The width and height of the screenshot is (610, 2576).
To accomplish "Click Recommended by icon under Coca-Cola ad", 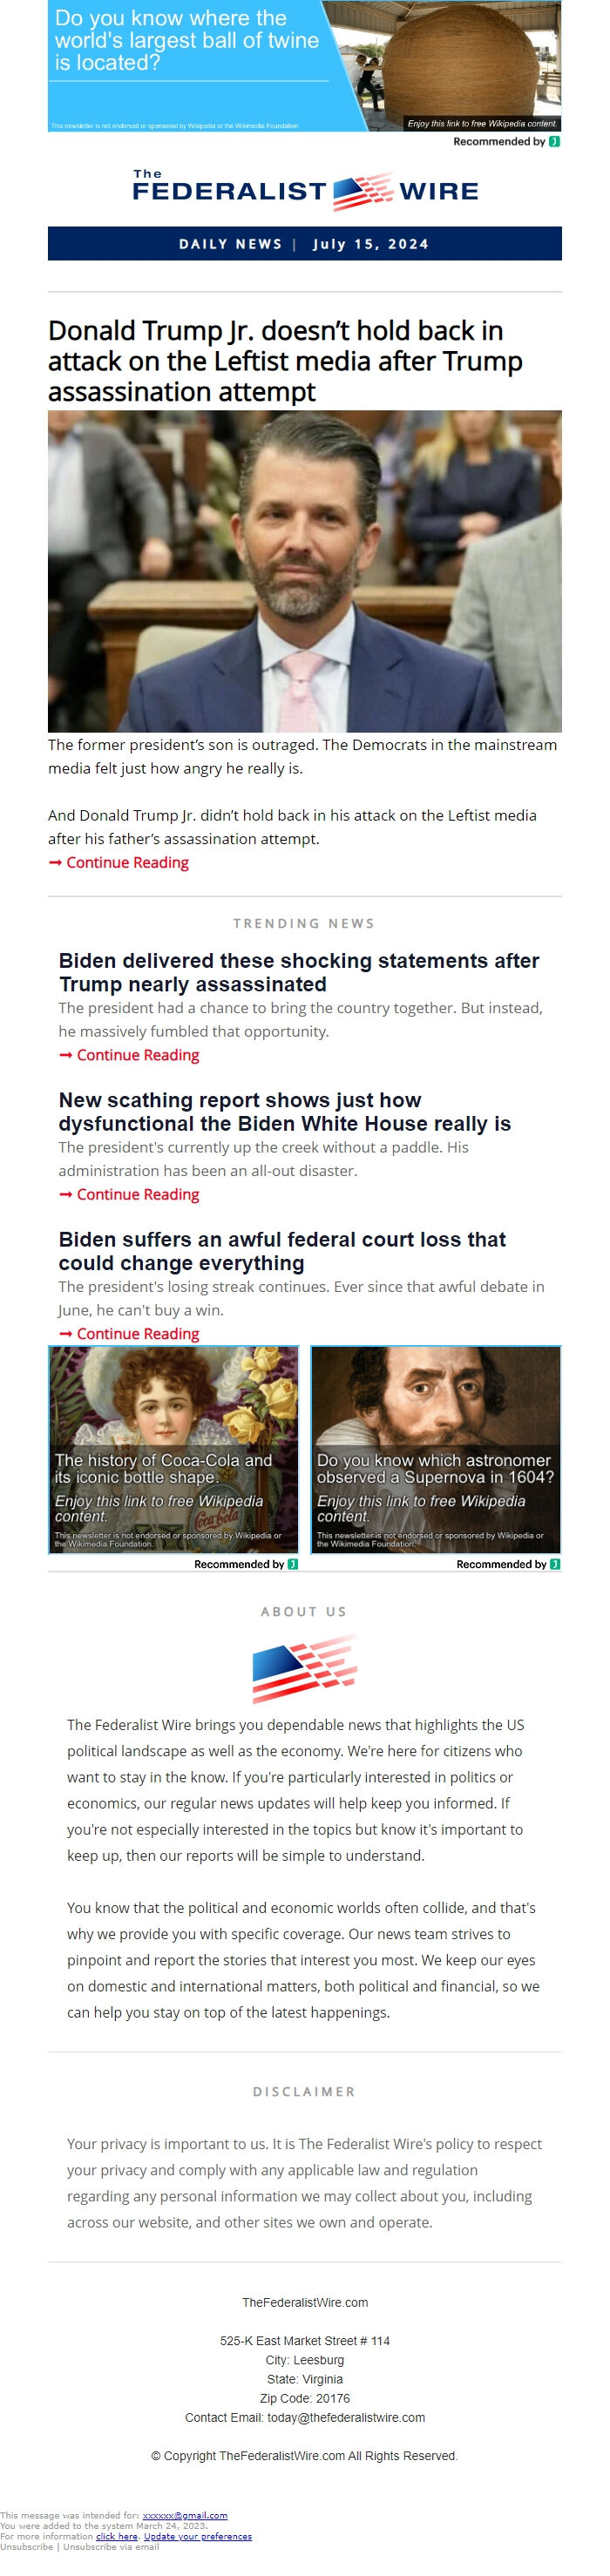I will pyautogui.click(x=293, y=1564).
